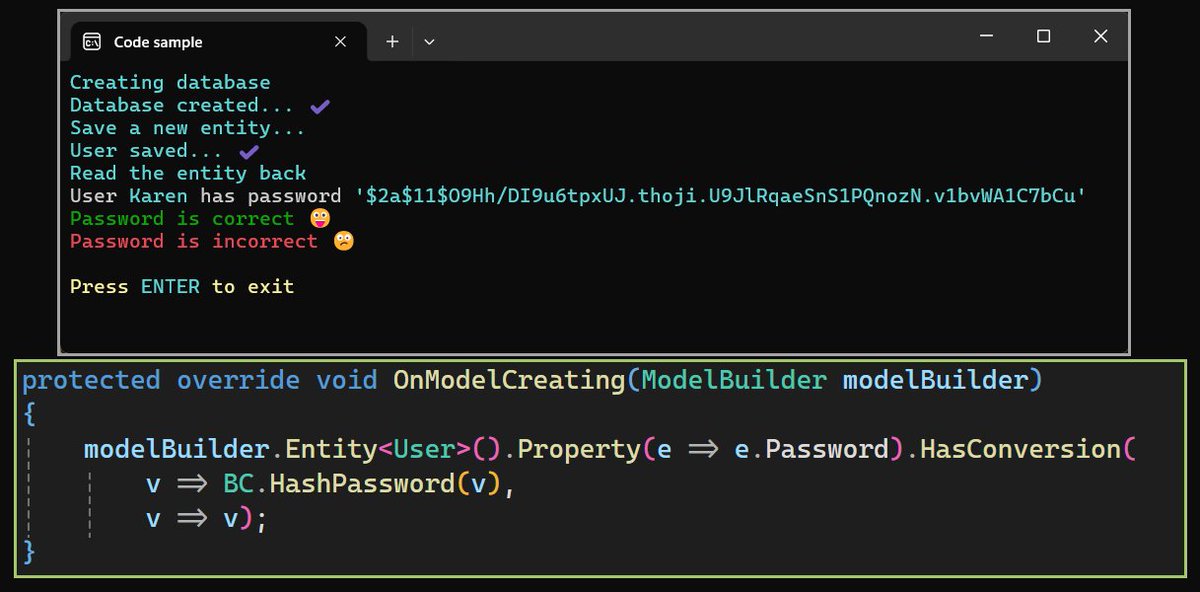Click the command prompt icon on the tab
This screenshot has width=1200, height=592.
point(91,41)
